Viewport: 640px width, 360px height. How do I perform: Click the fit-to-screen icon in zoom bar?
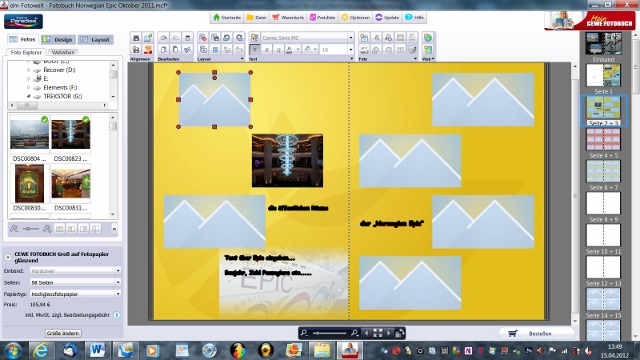point(378,333)
